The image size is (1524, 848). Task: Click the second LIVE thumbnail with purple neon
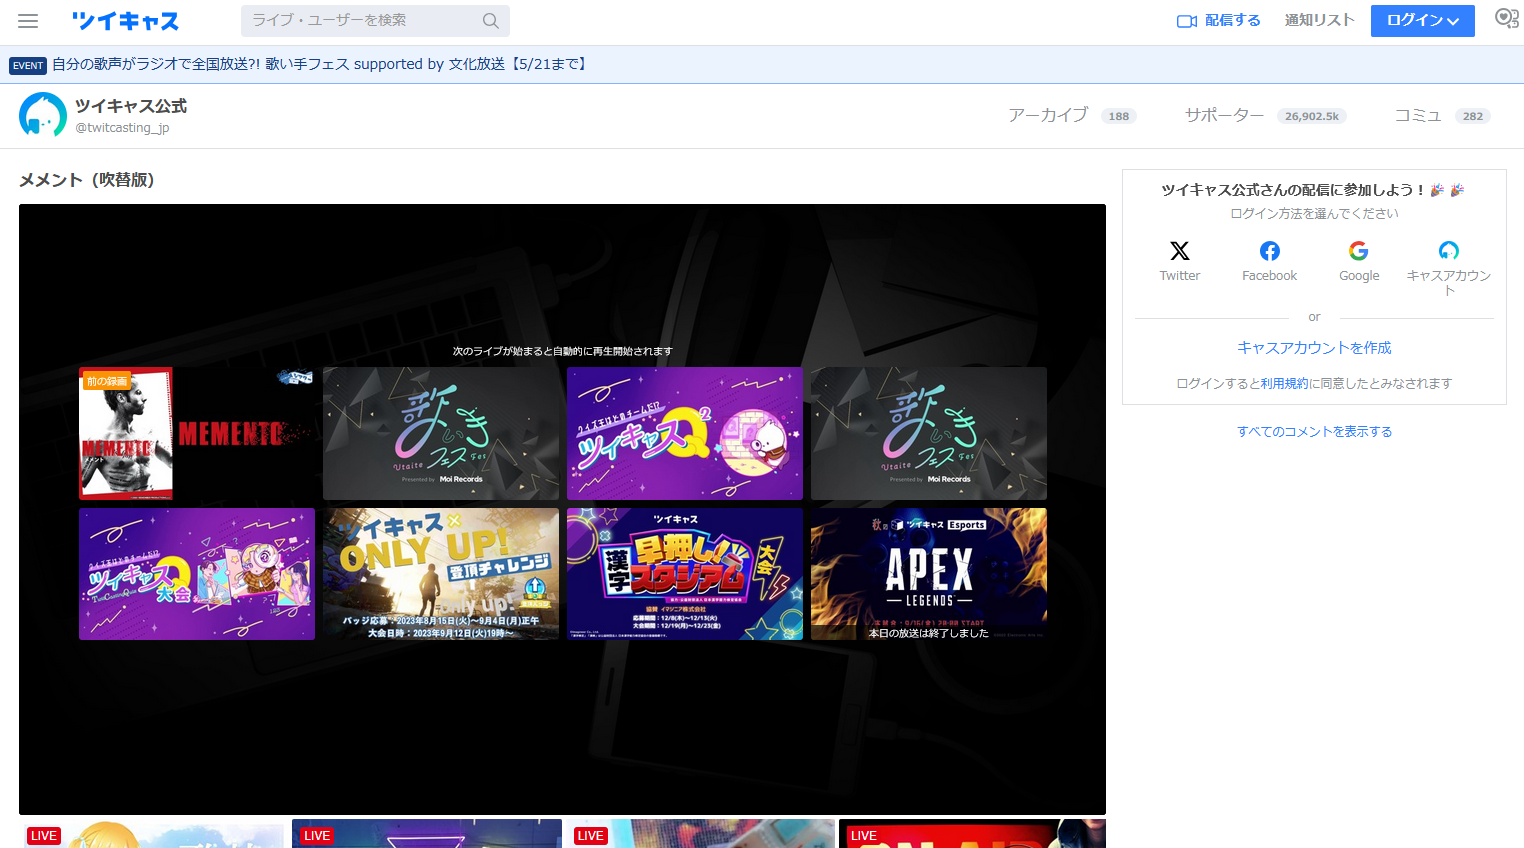[427, 834]
